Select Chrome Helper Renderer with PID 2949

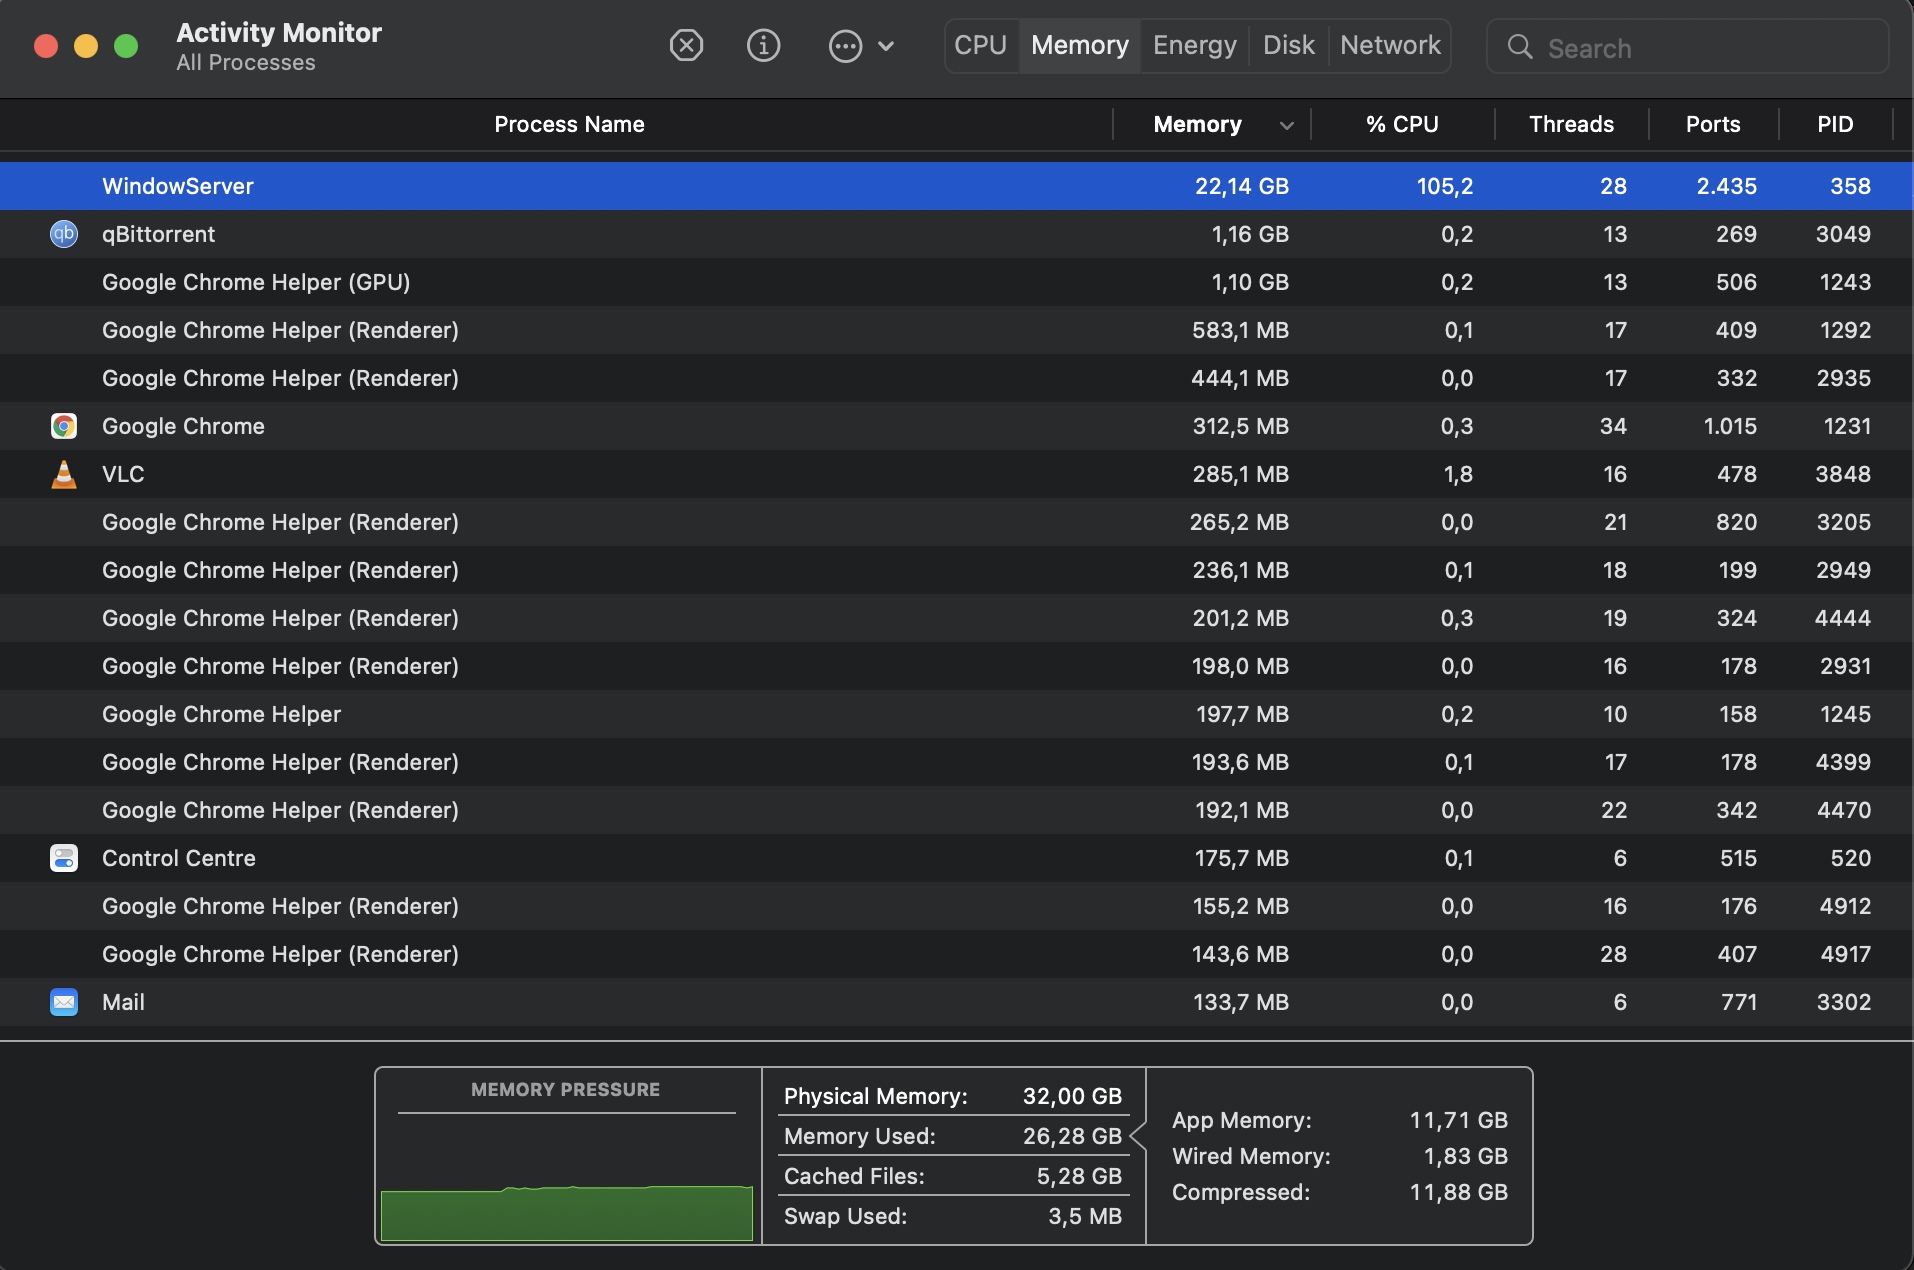[957, 570]
